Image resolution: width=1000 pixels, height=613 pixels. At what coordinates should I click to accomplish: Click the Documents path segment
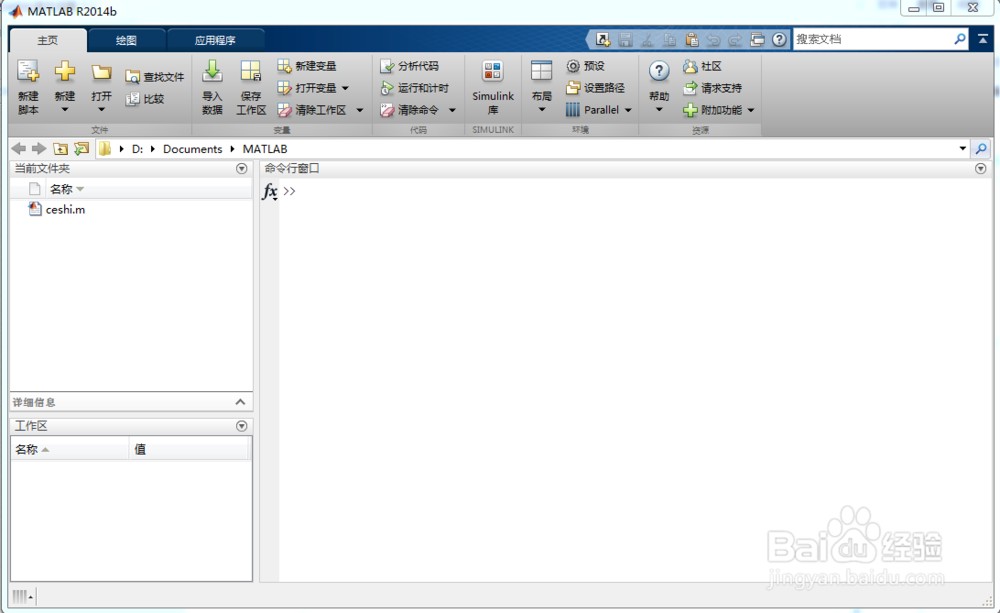point(193,149)
